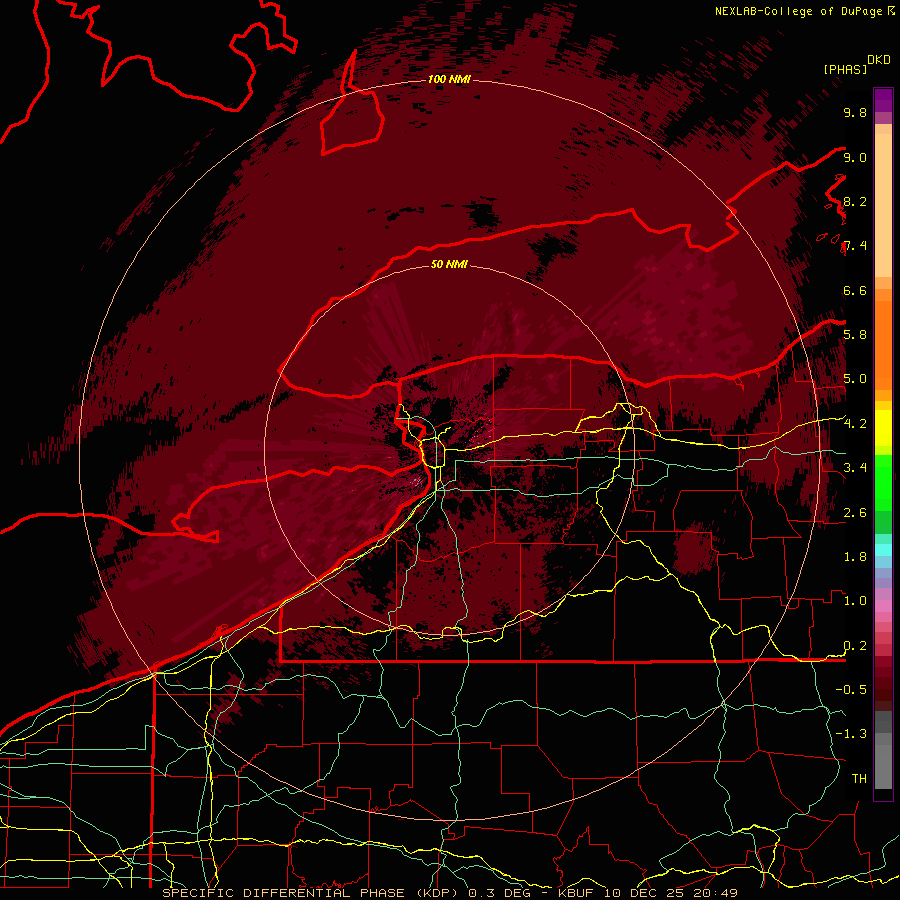Click the [PHAS] legend label
The image size is (900, 900).
845,69
